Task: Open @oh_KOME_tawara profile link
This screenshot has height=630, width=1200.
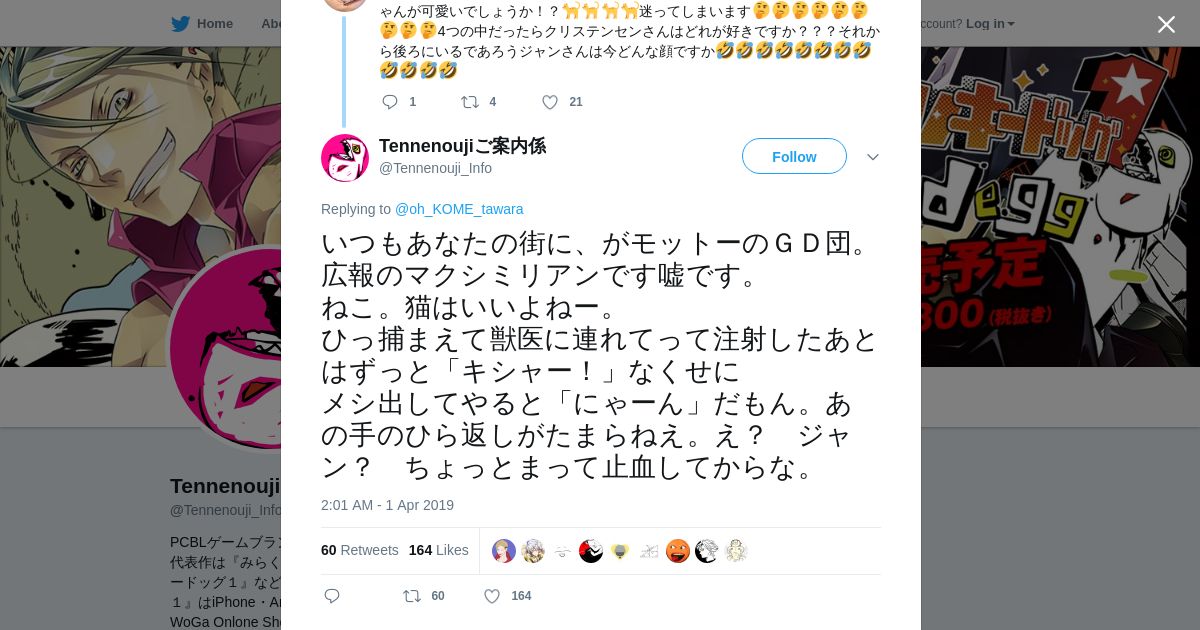Action: pos(459,209)
